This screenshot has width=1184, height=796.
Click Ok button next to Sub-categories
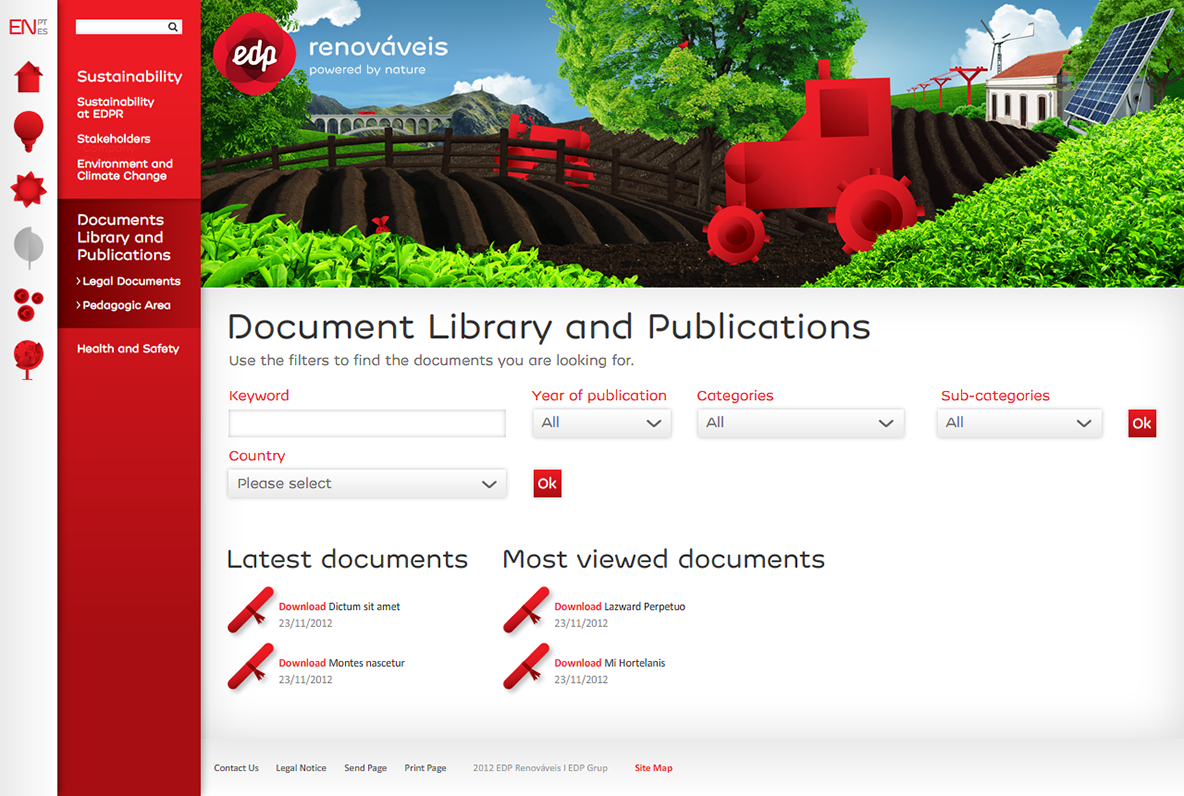coord(1142,423)
